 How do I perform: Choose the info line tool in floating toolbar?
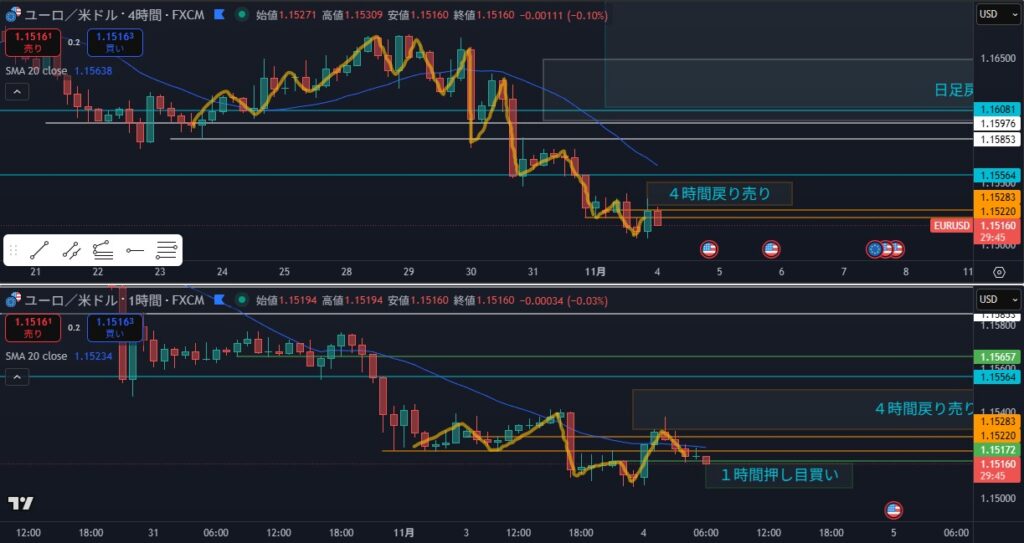click(71, 250)
